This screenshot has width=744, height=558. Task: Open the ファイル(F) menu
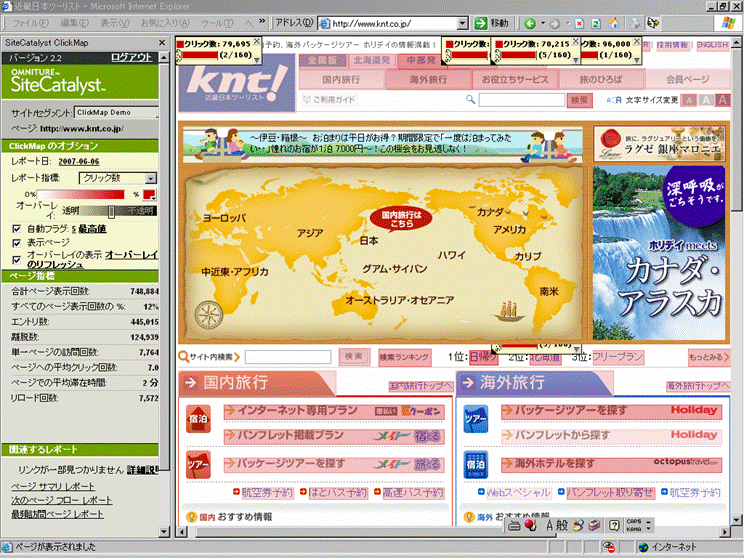(x=35, y=22)
